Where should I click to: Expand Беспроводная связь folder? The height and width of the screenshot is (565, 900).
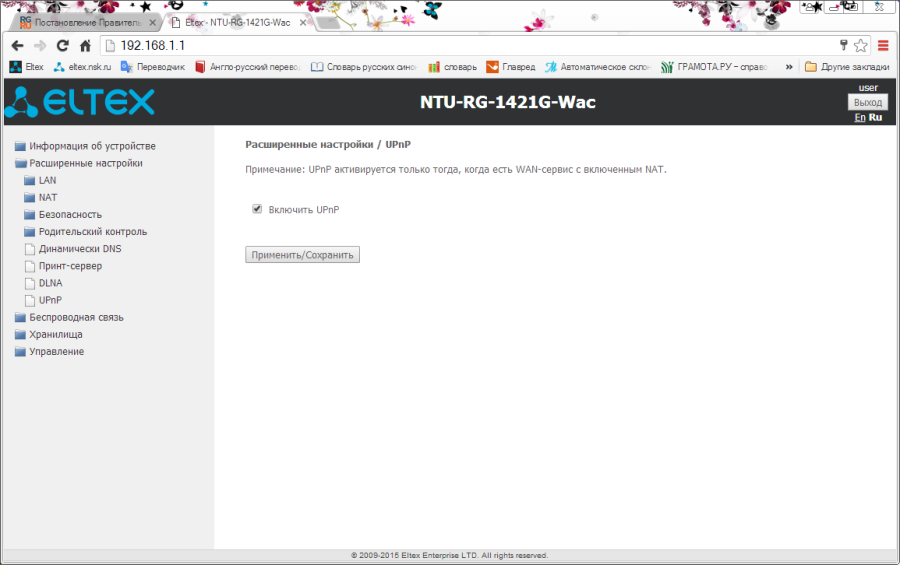point(69,318)
